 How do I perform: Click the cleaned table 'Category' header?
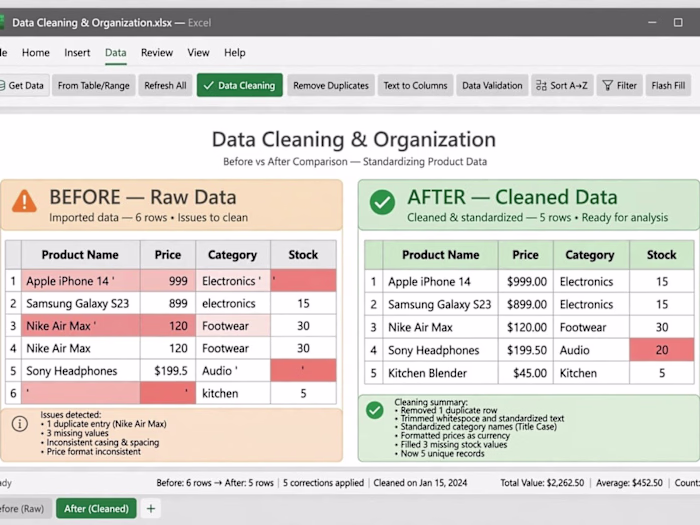pos(592,255)
